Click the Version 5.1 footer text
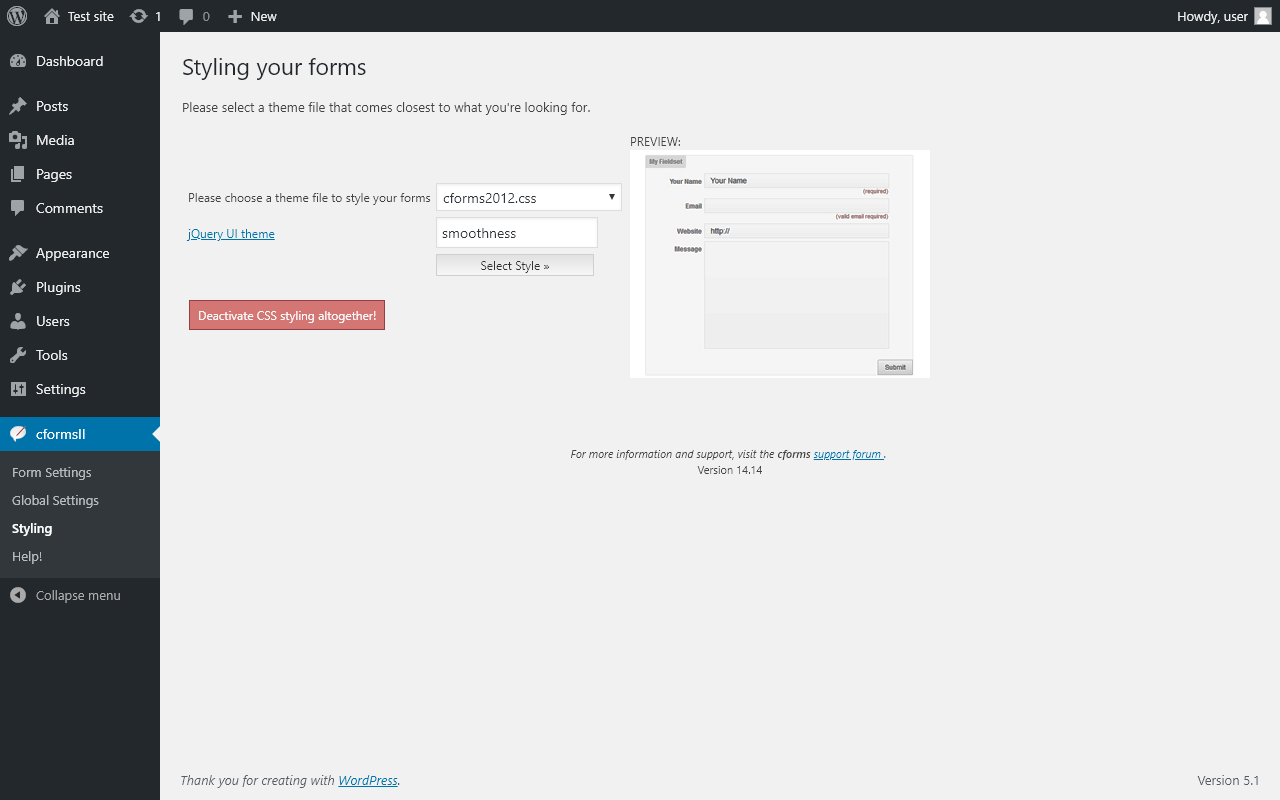1280x800 pixels. coord(1228,780)
